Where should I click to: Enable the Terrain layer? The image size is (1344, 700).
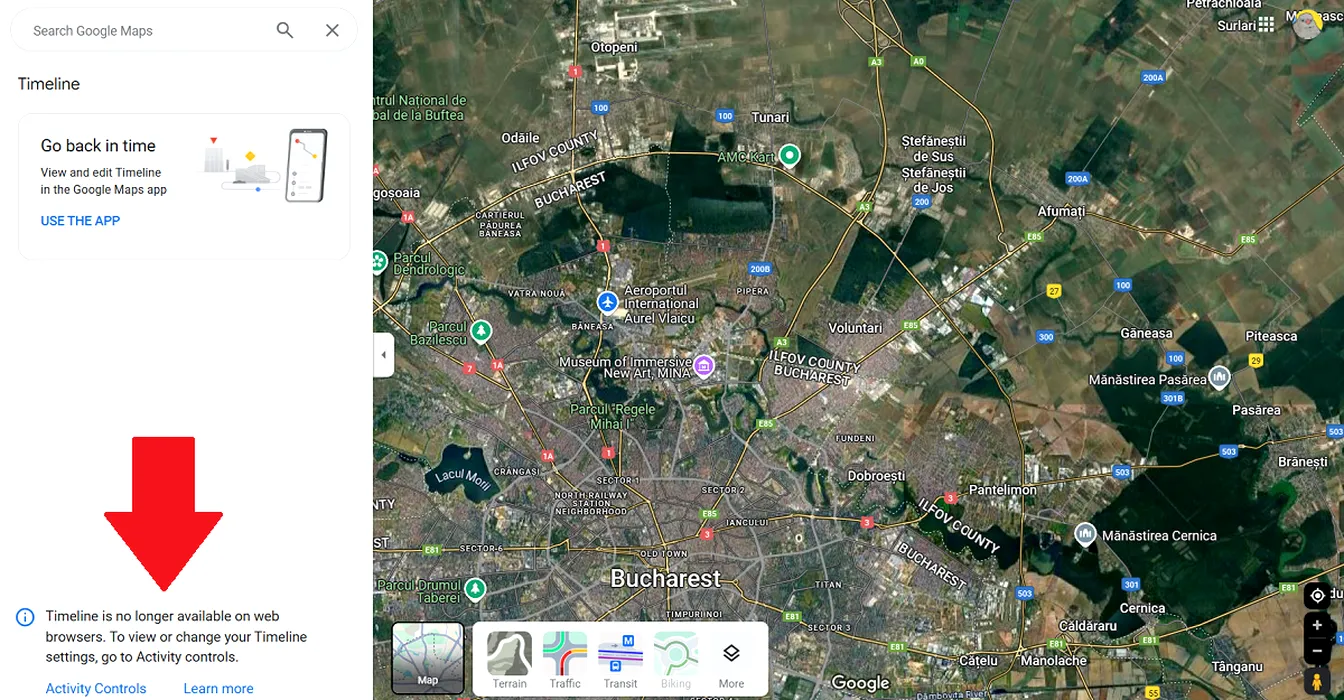509,661
